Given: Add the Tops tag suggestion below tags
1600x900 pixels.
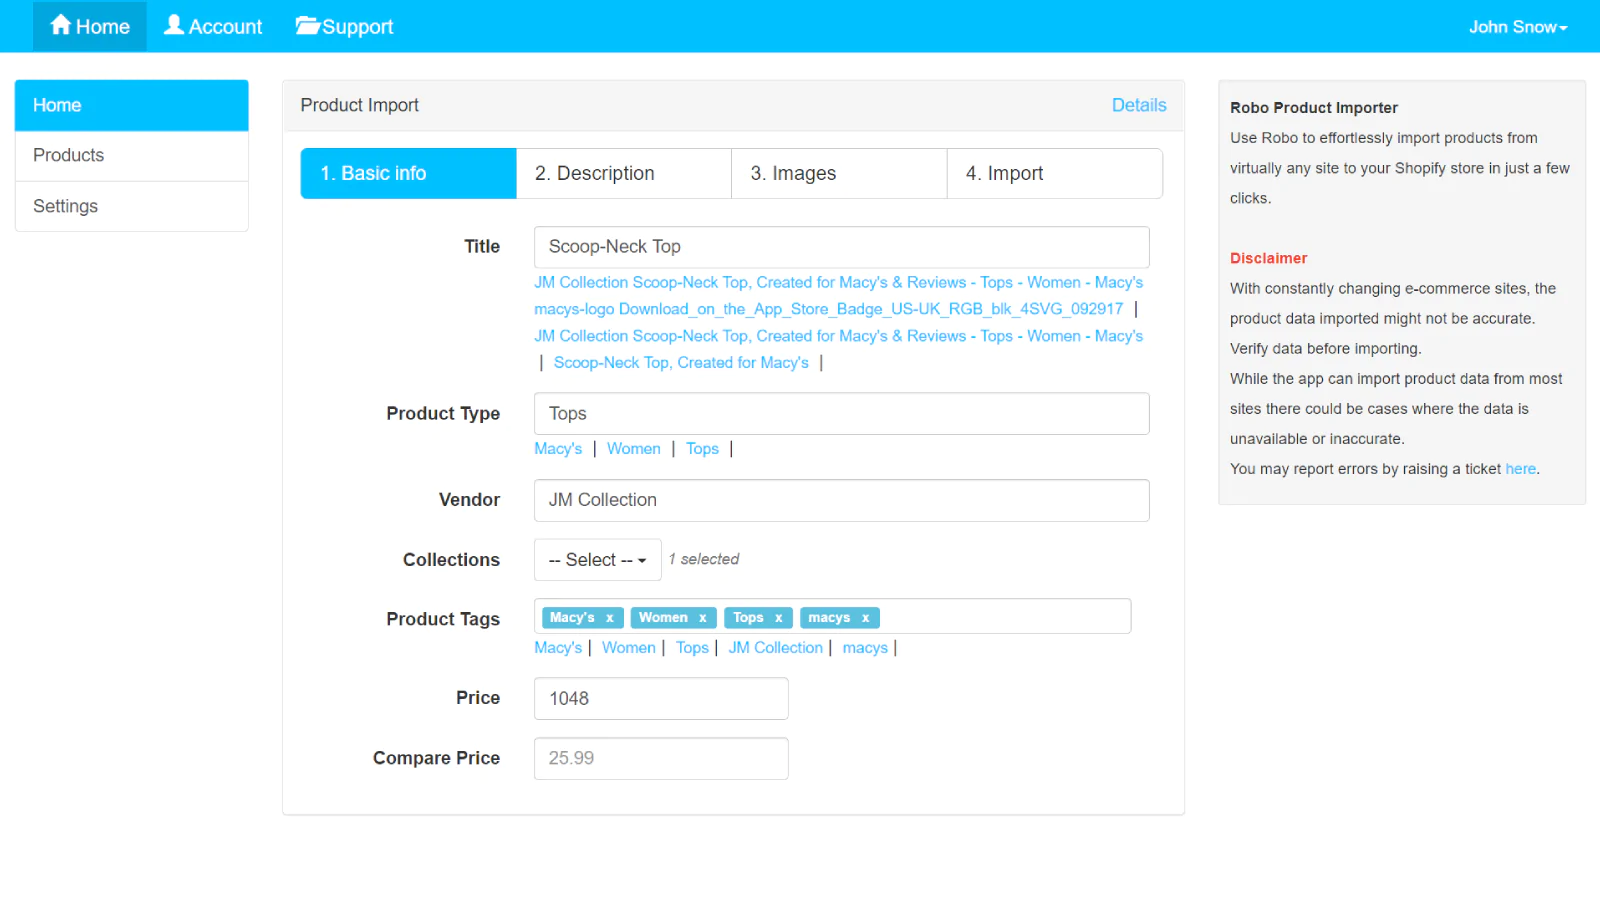Looking at the screenshot, I should click(692, 648).
